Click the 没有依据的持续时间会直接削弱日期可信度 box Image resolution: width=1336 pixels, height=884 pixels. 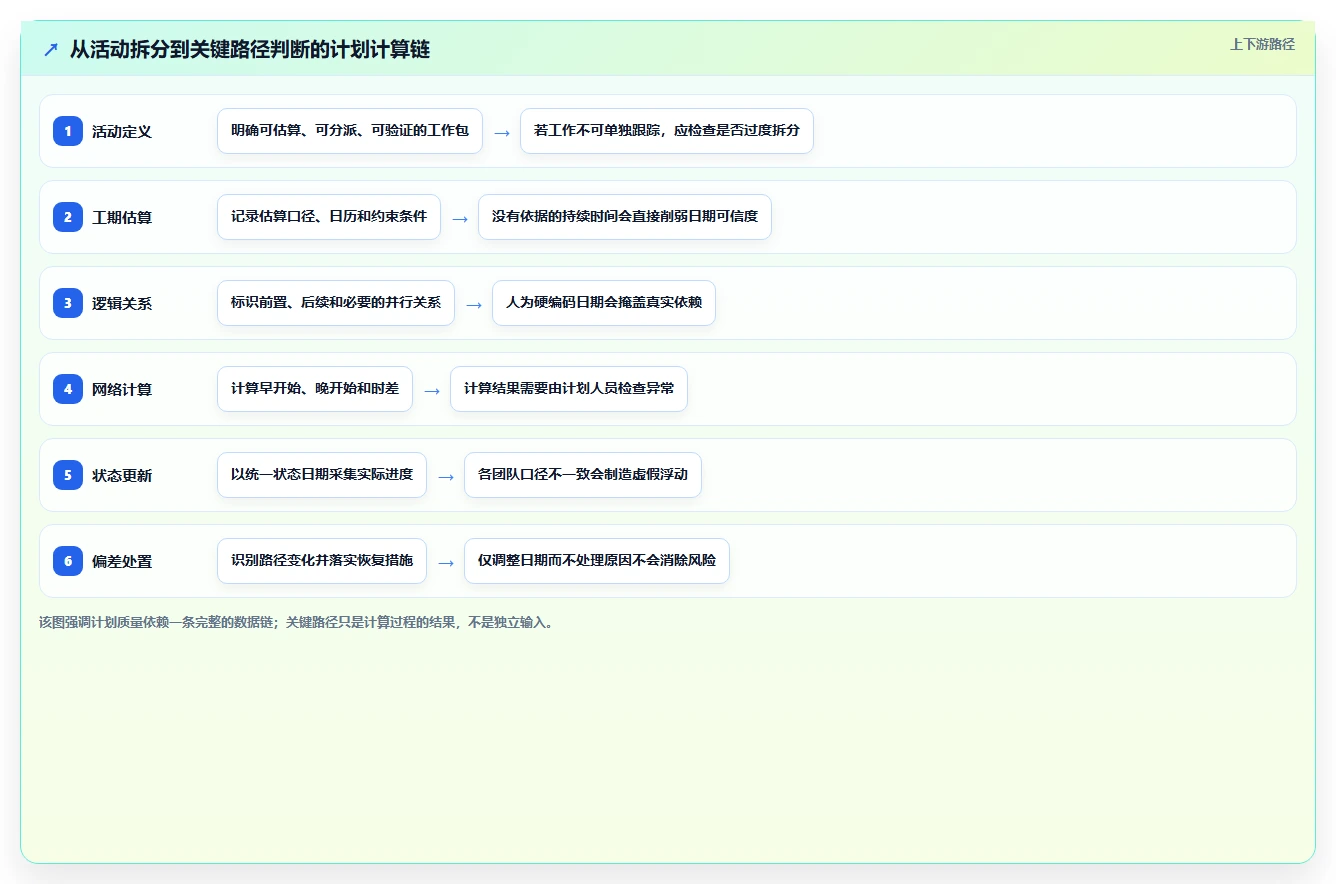625,217
